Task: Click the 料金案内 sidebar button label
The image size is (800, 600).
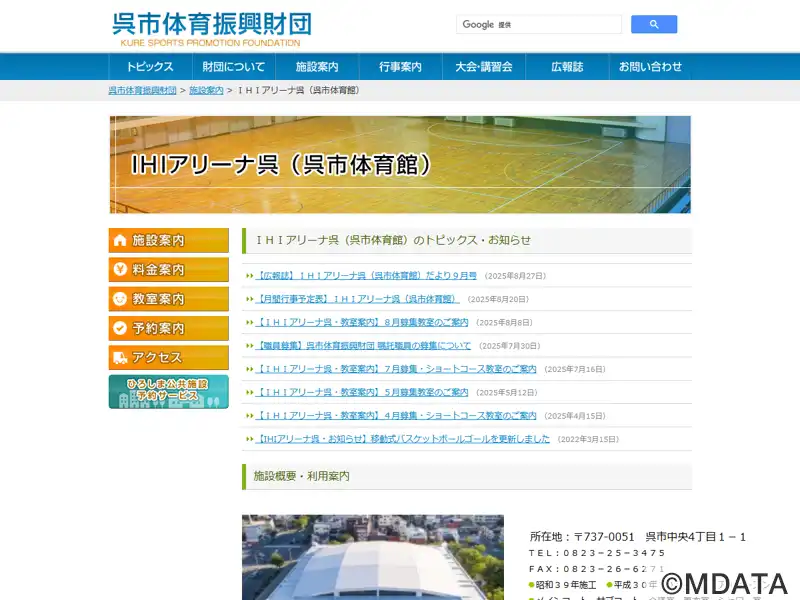Action: tap(158, 269)
